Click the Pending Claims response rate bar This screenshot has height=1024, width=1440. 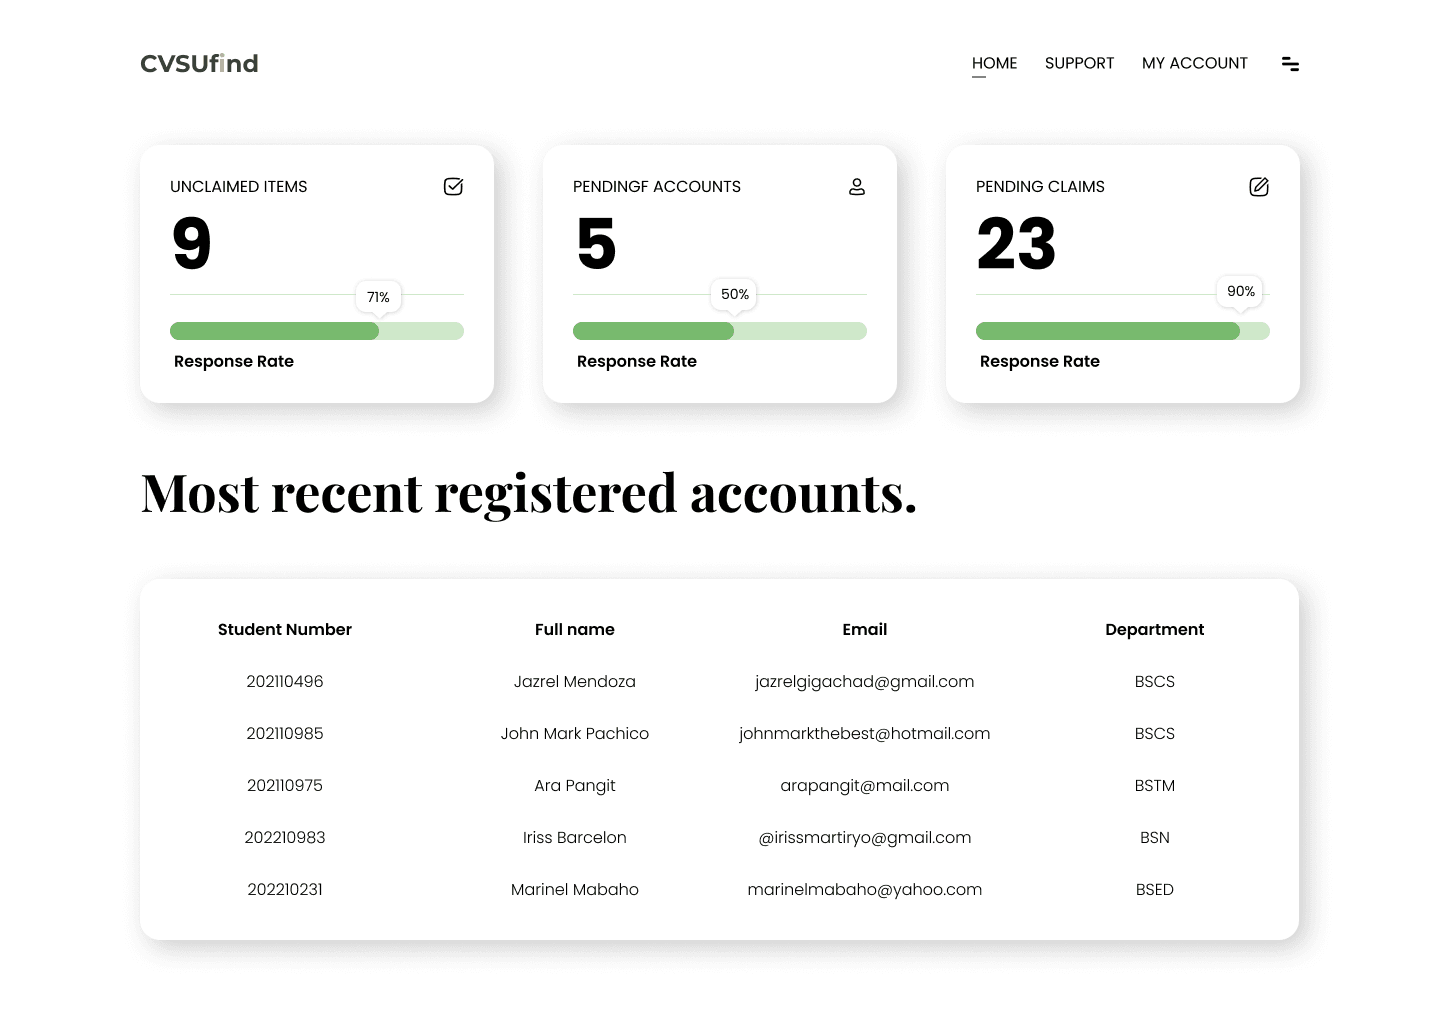point(1122,331)
